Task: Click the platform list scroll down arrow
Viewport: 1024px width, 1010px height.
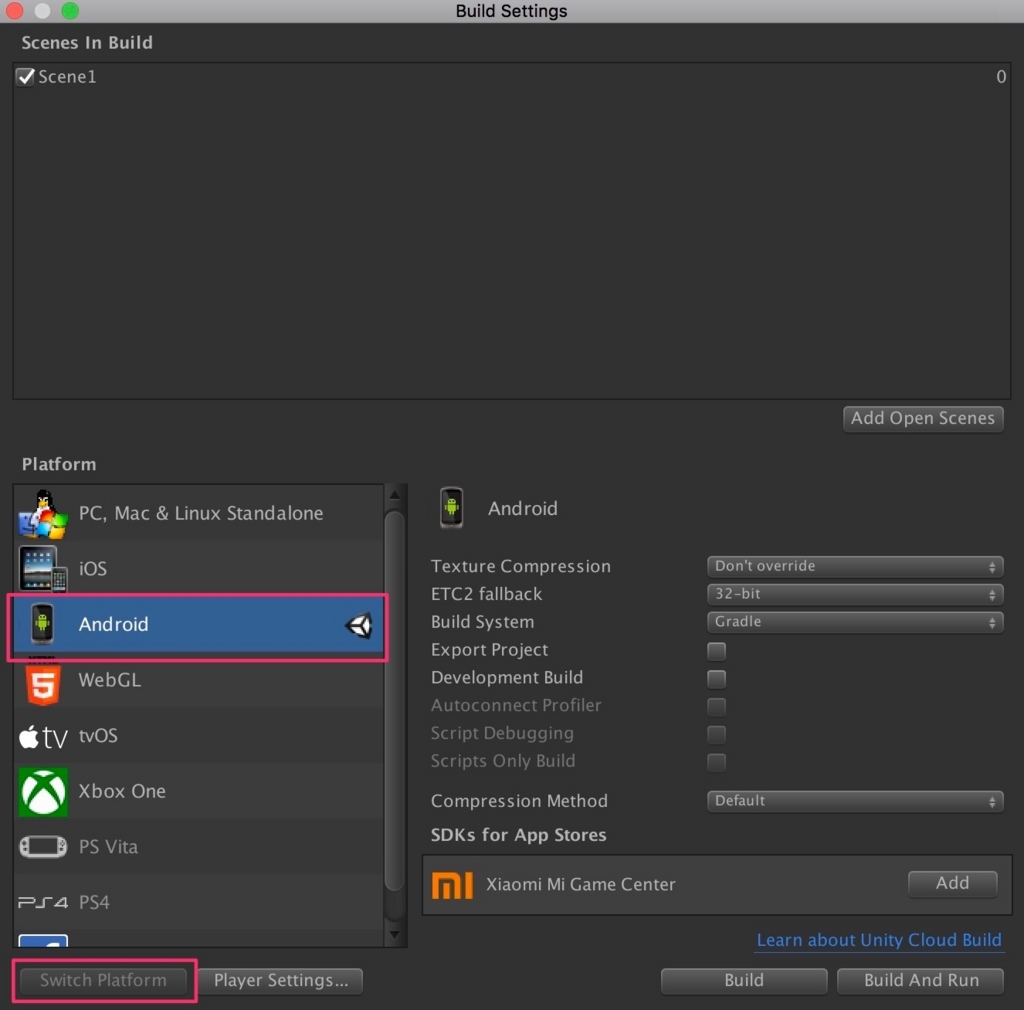Action: point(394,935)
